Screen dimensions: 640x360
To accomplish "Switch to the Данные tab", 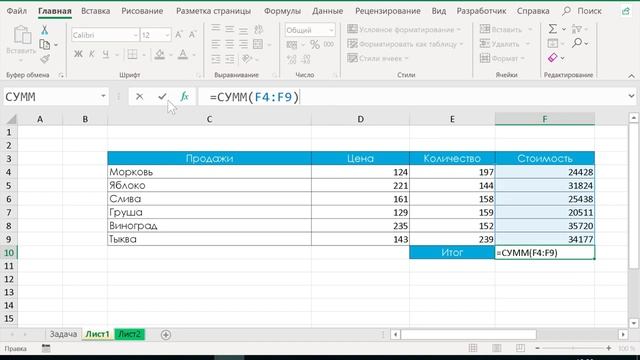I will (x=327, y=11).
